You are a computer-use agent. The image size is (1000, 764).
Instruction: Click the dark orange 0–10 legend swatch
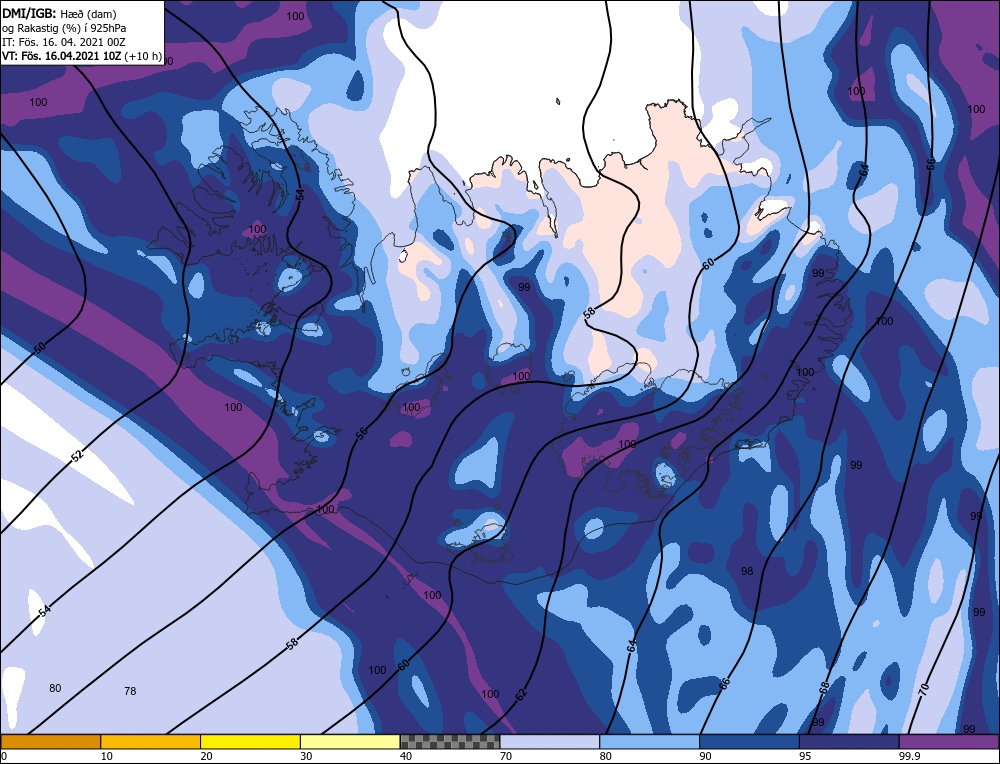(x=51, y=742)
